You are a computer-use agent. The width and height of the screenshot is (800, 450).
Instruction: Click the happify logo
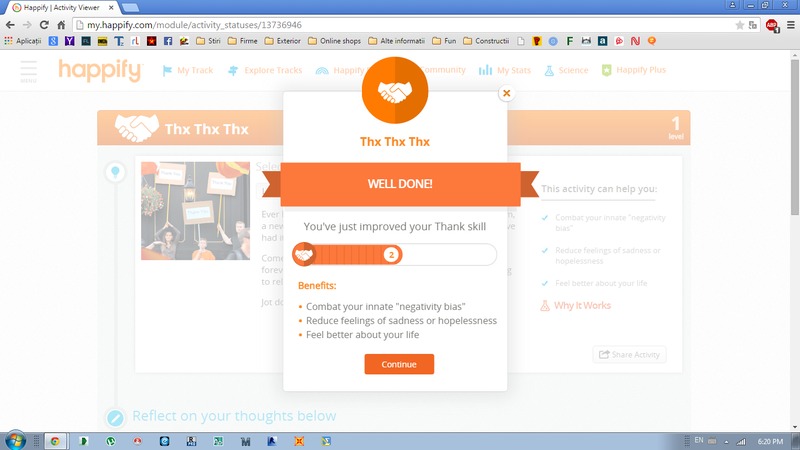pyautogui.click(x=101, y=70)
